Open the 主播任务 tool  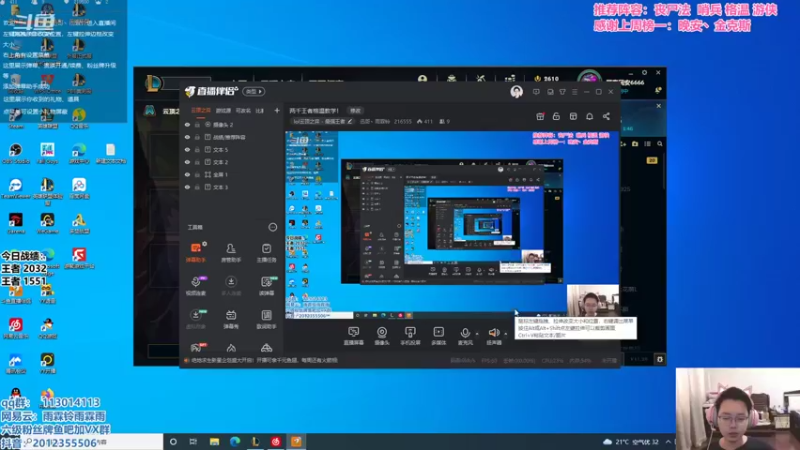(266, 252)
